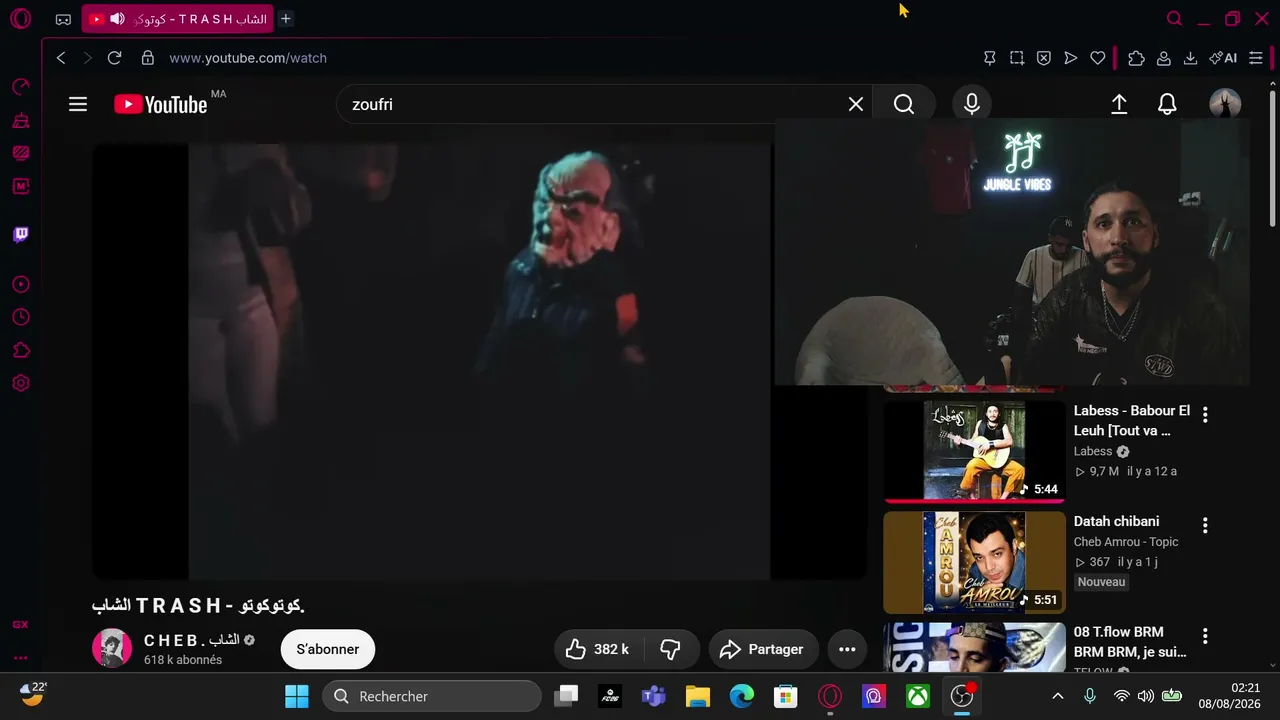Open the 08 T.flow BRM video title
The width and height of the screenshot is (1280, 720).
(x=1130, y=642)
